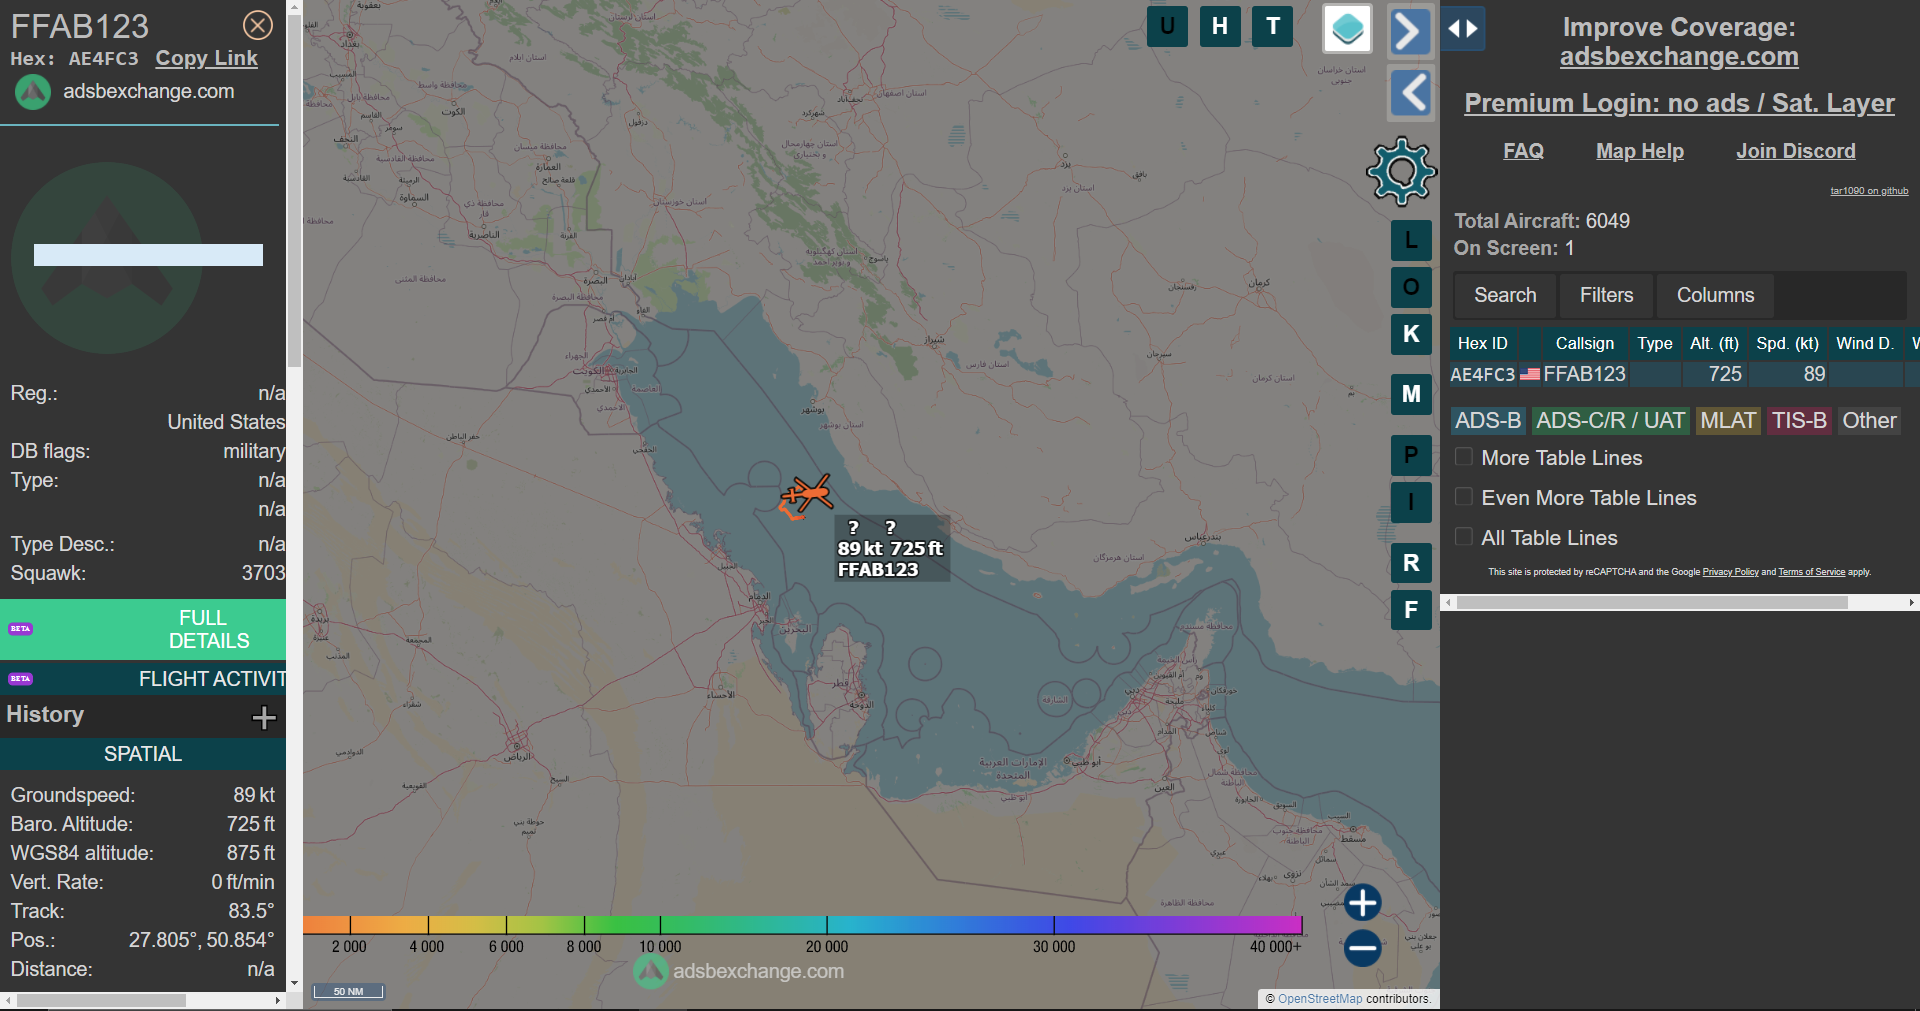The image size is (1920, 1011).
Task: Enable the More Table Lines checkbox
Action: pyautogui.click(x=1464, y=457)
